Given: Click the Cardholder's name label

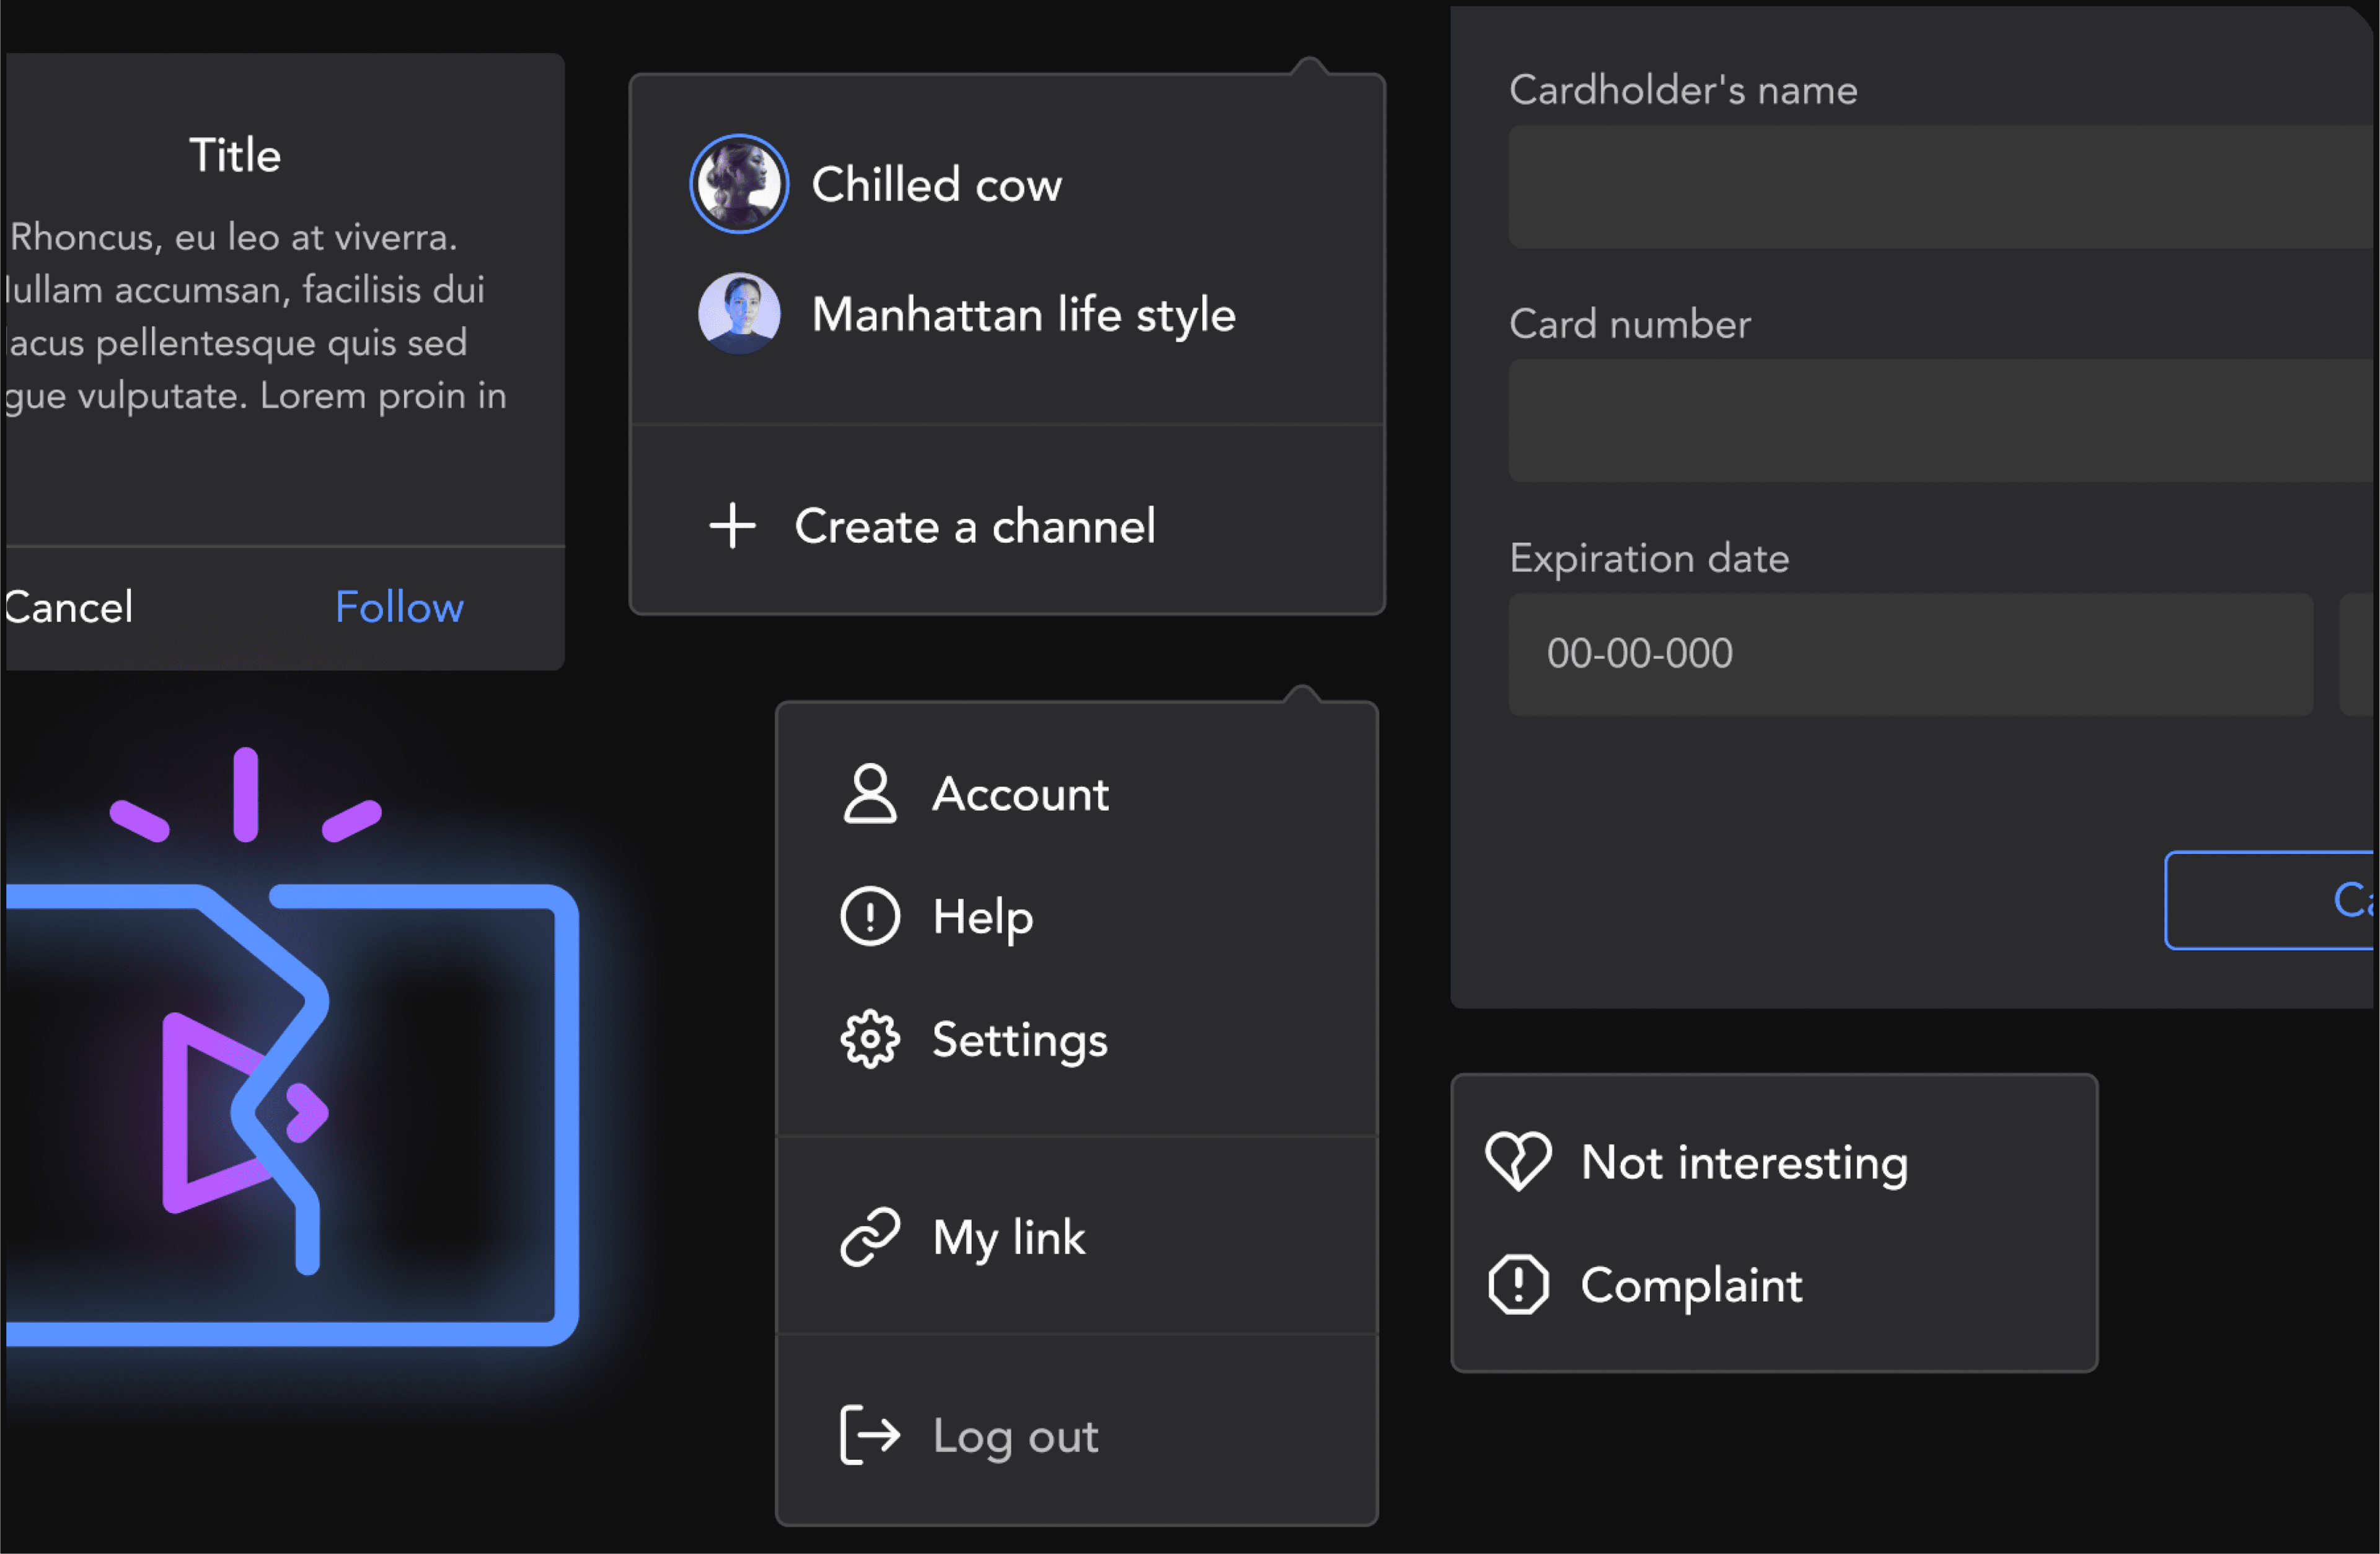Looking at the screenshot, I should [1683, 90].
